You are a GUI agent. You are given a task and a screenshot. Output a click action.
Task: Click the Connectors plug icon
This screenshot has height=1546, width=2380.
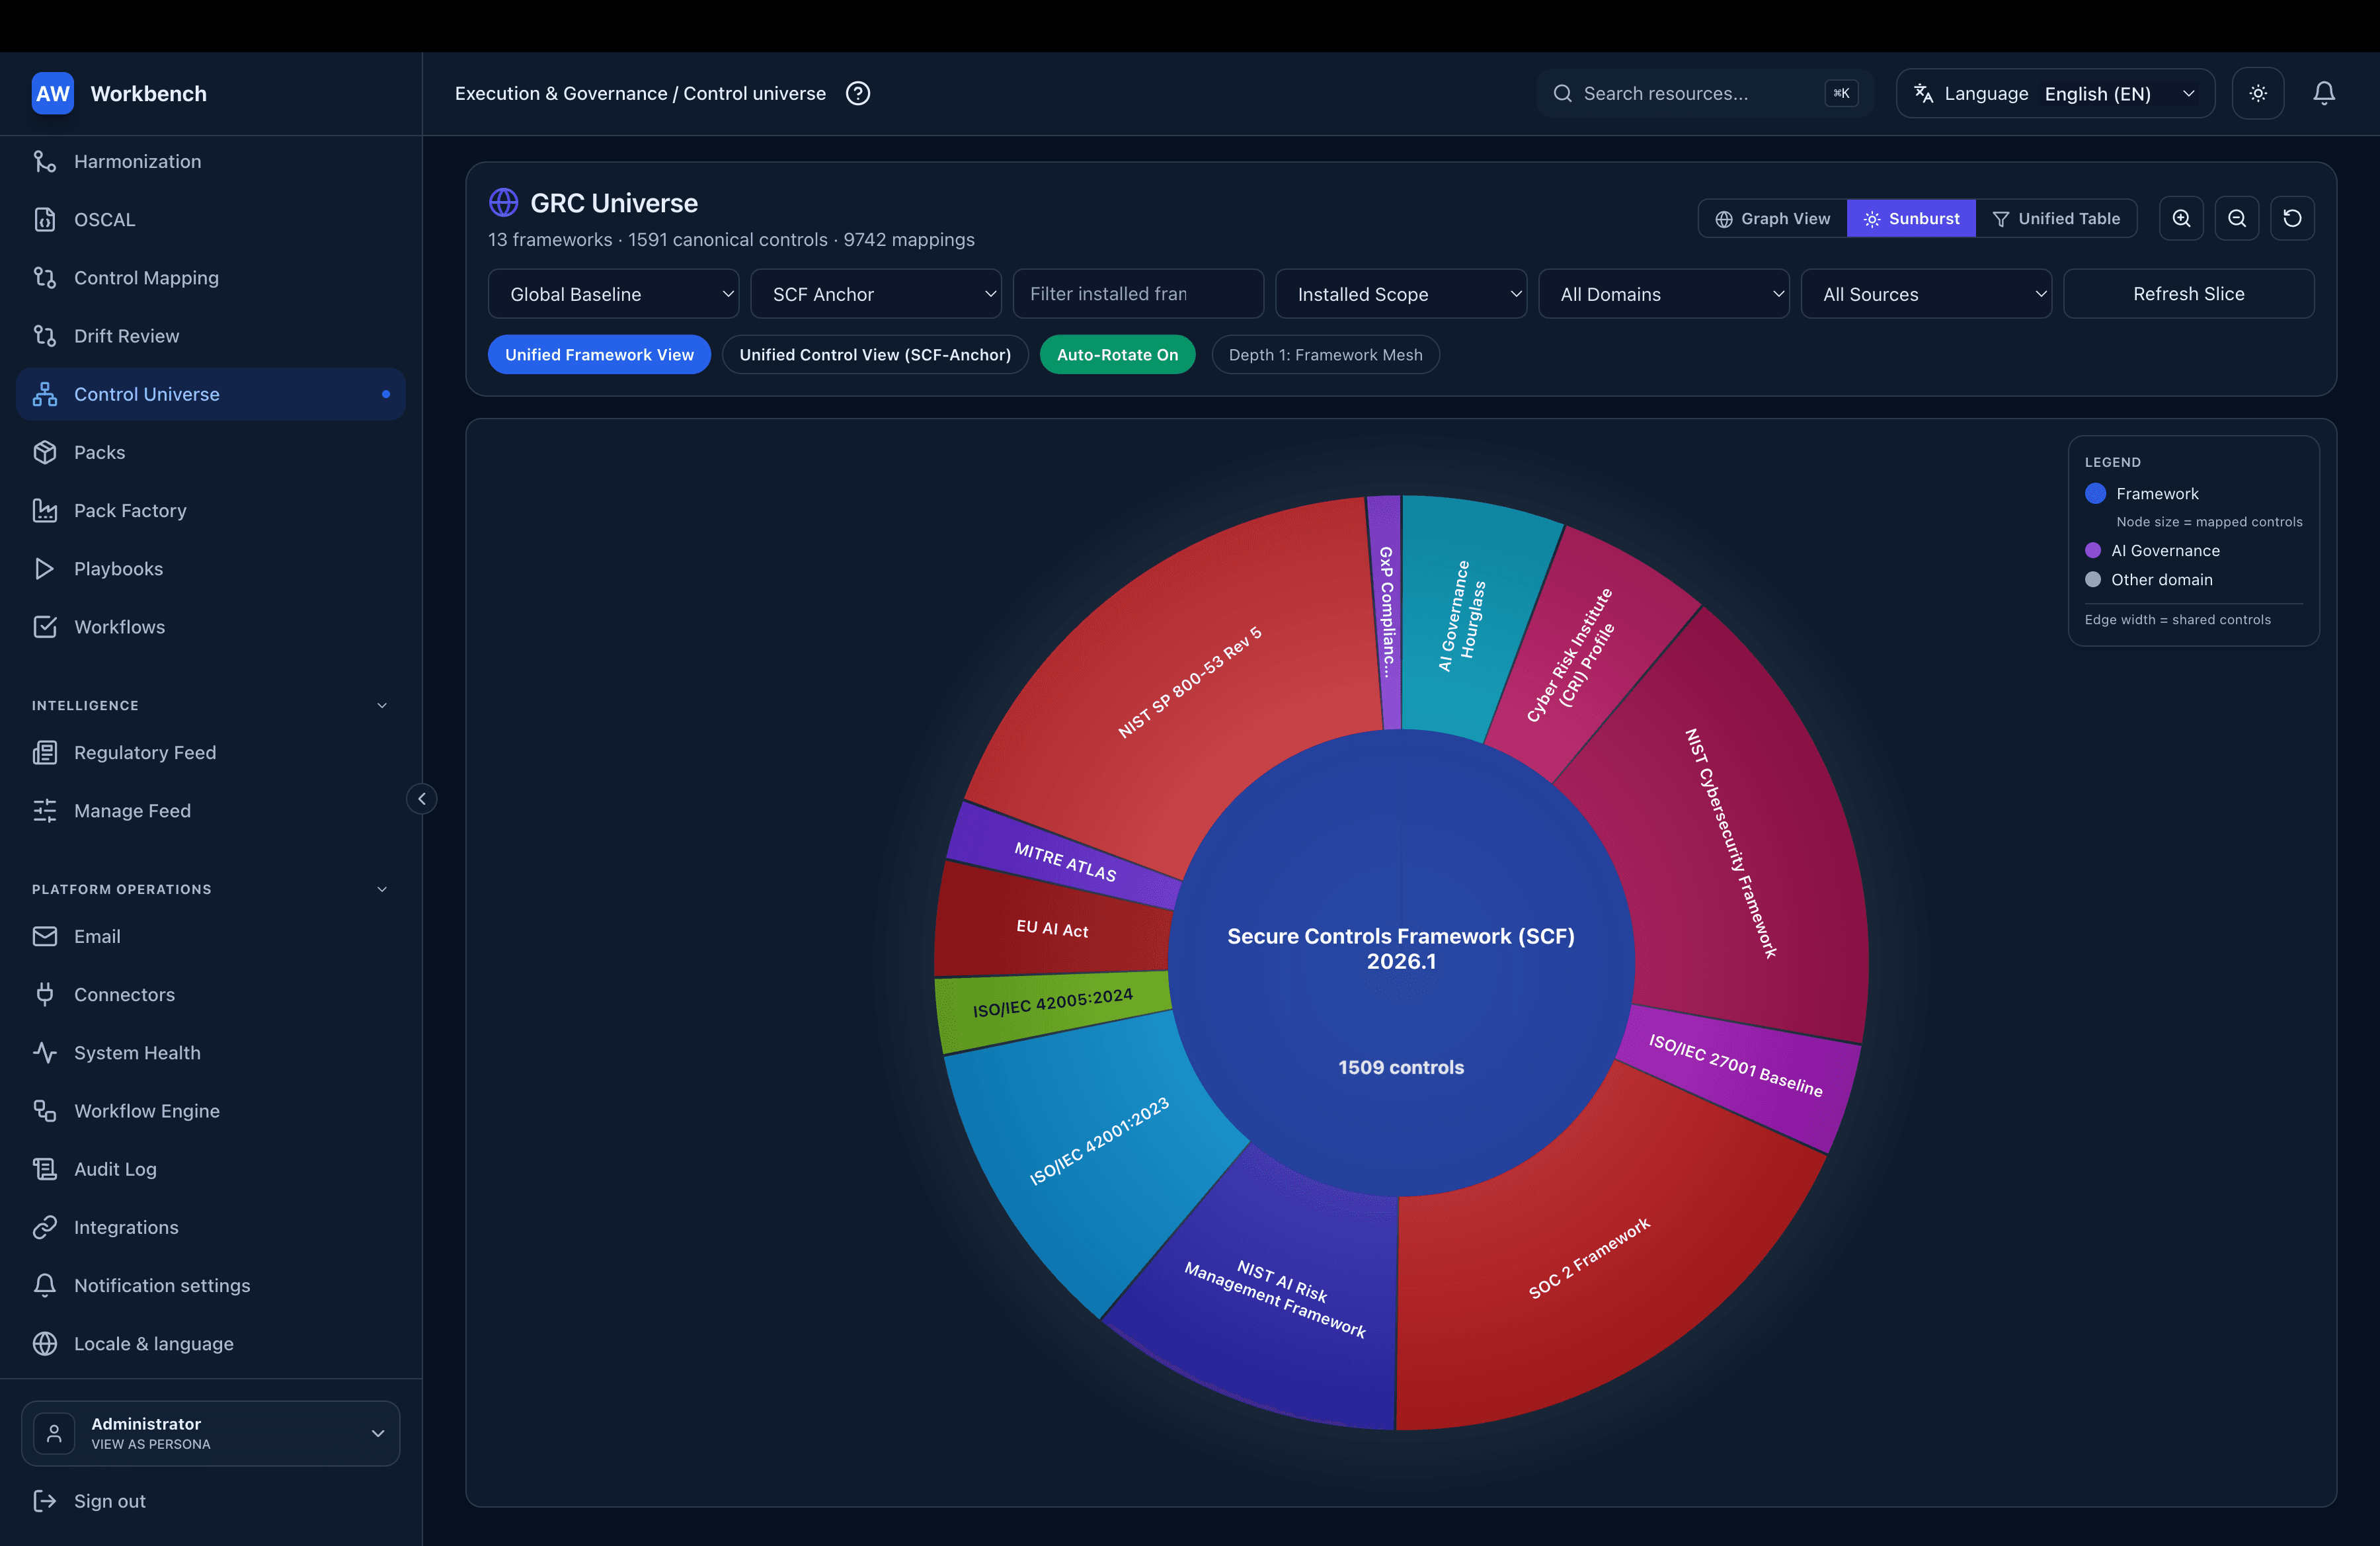click(45, 994)
